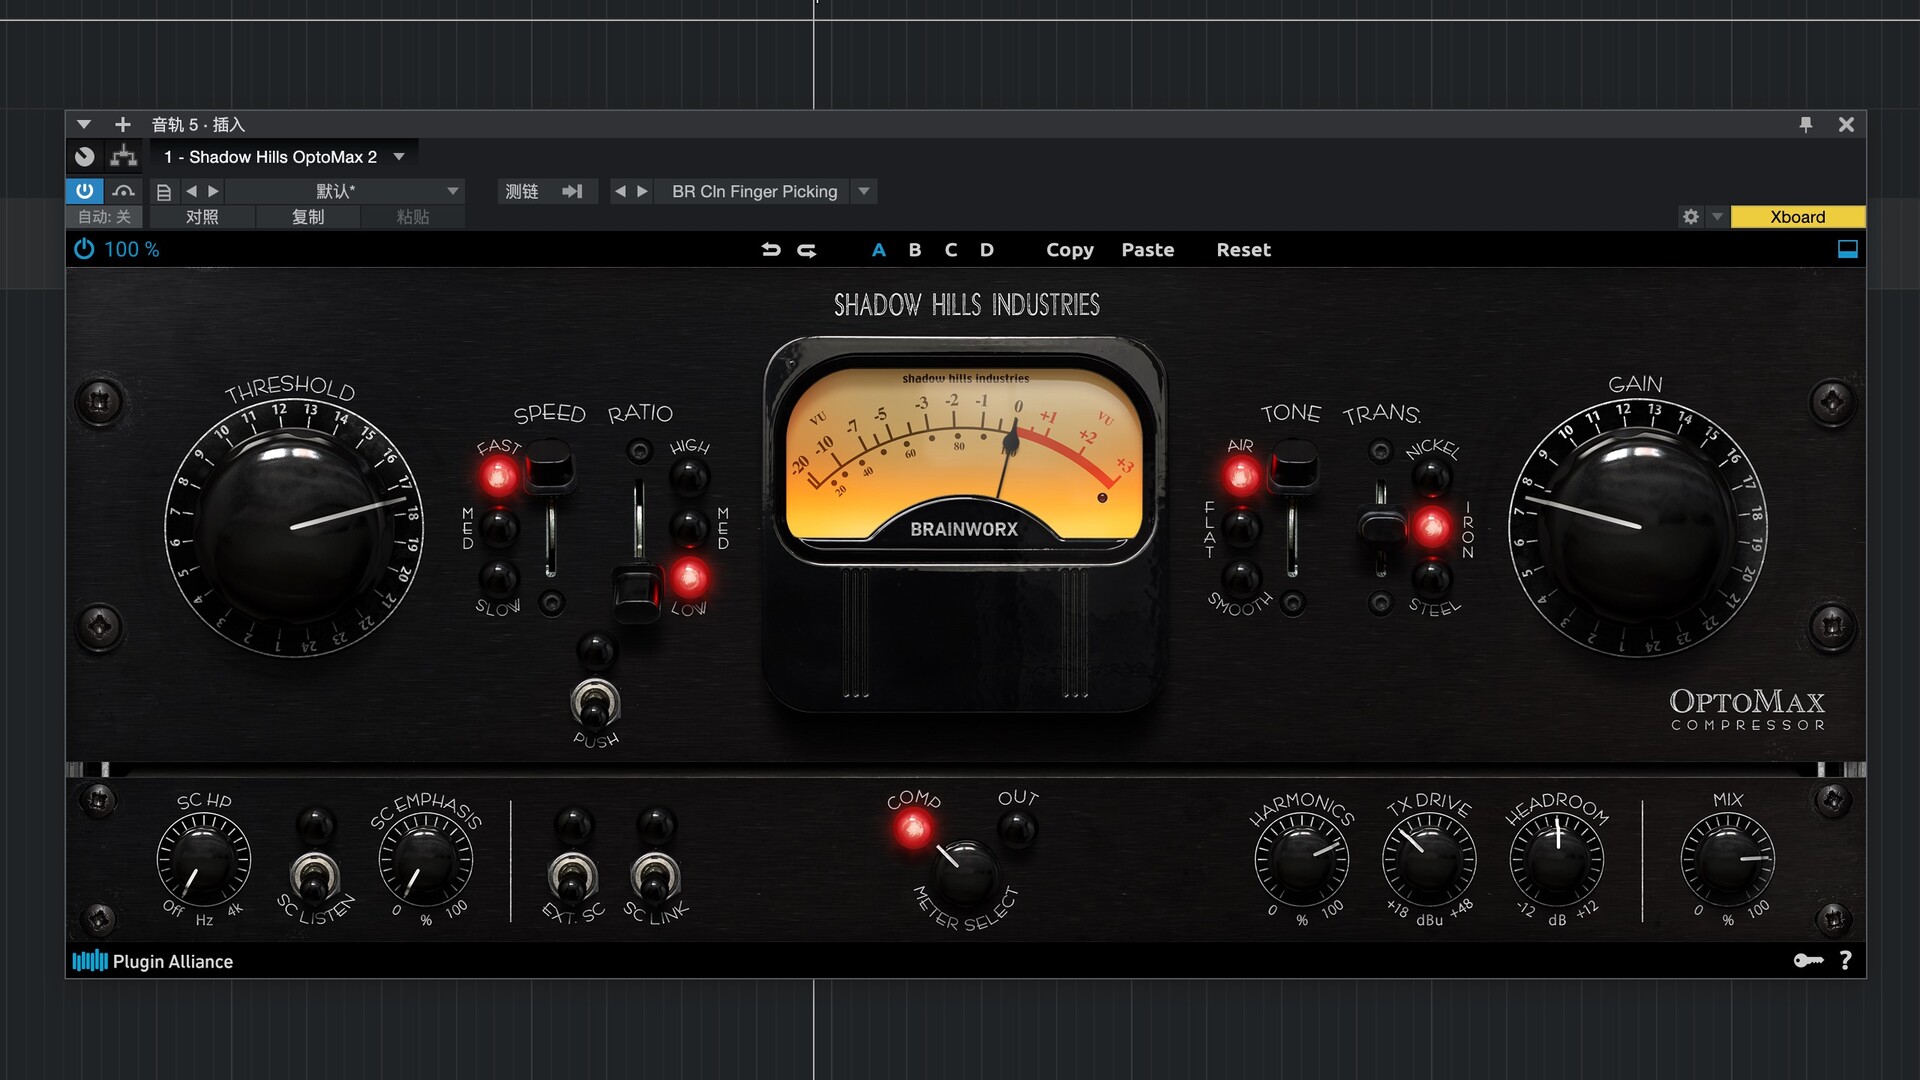
Task: Select settings slot D
Action: point(987,250)
